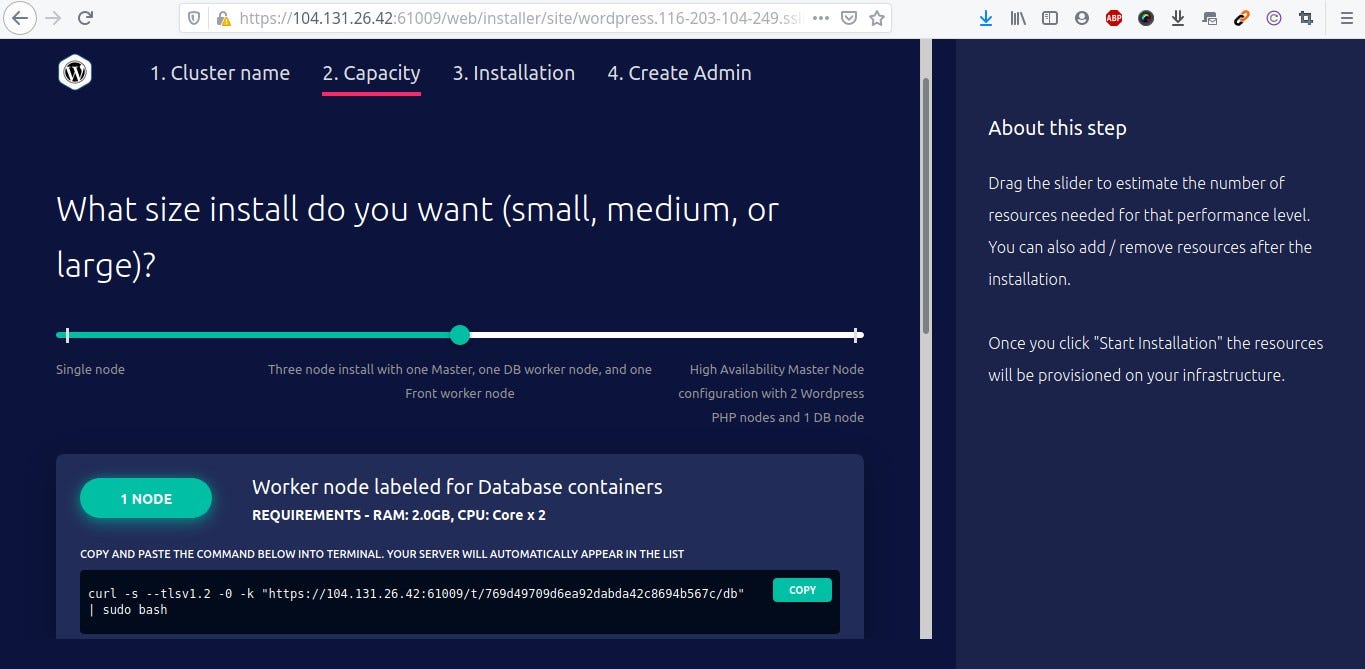This screenshot has height=669, width=1365.
Task: Click the 'What size install do you want' heading
Action: 417,237
